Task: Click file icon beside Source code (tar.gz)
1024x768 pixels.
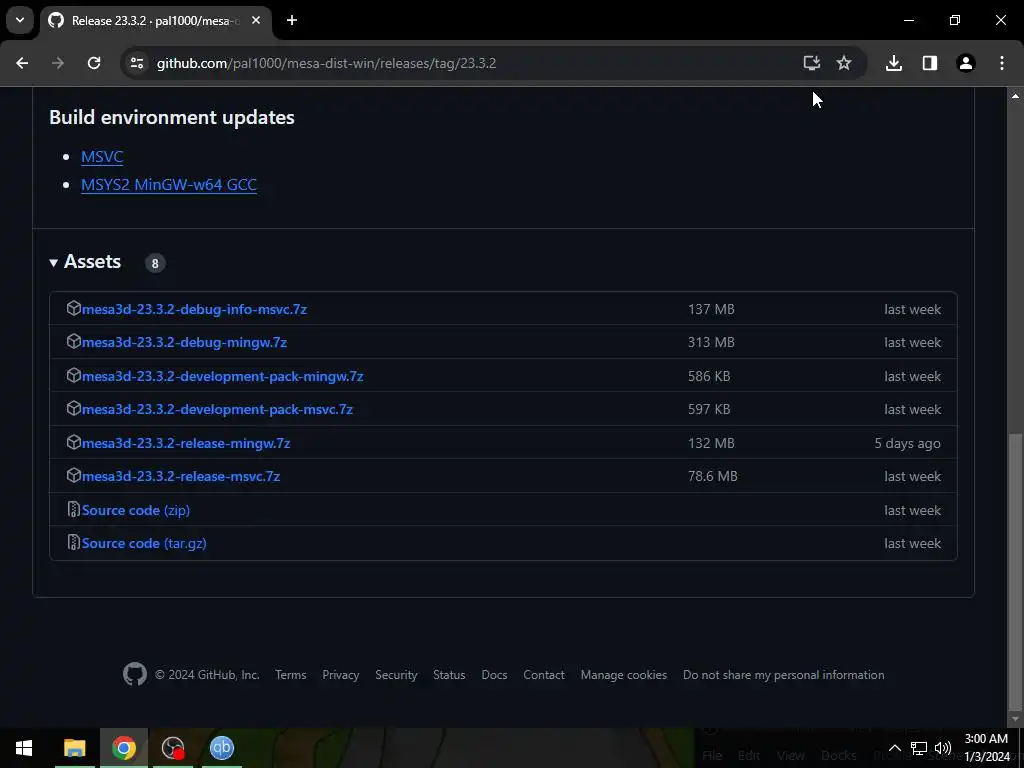Action: coord(74,543)
